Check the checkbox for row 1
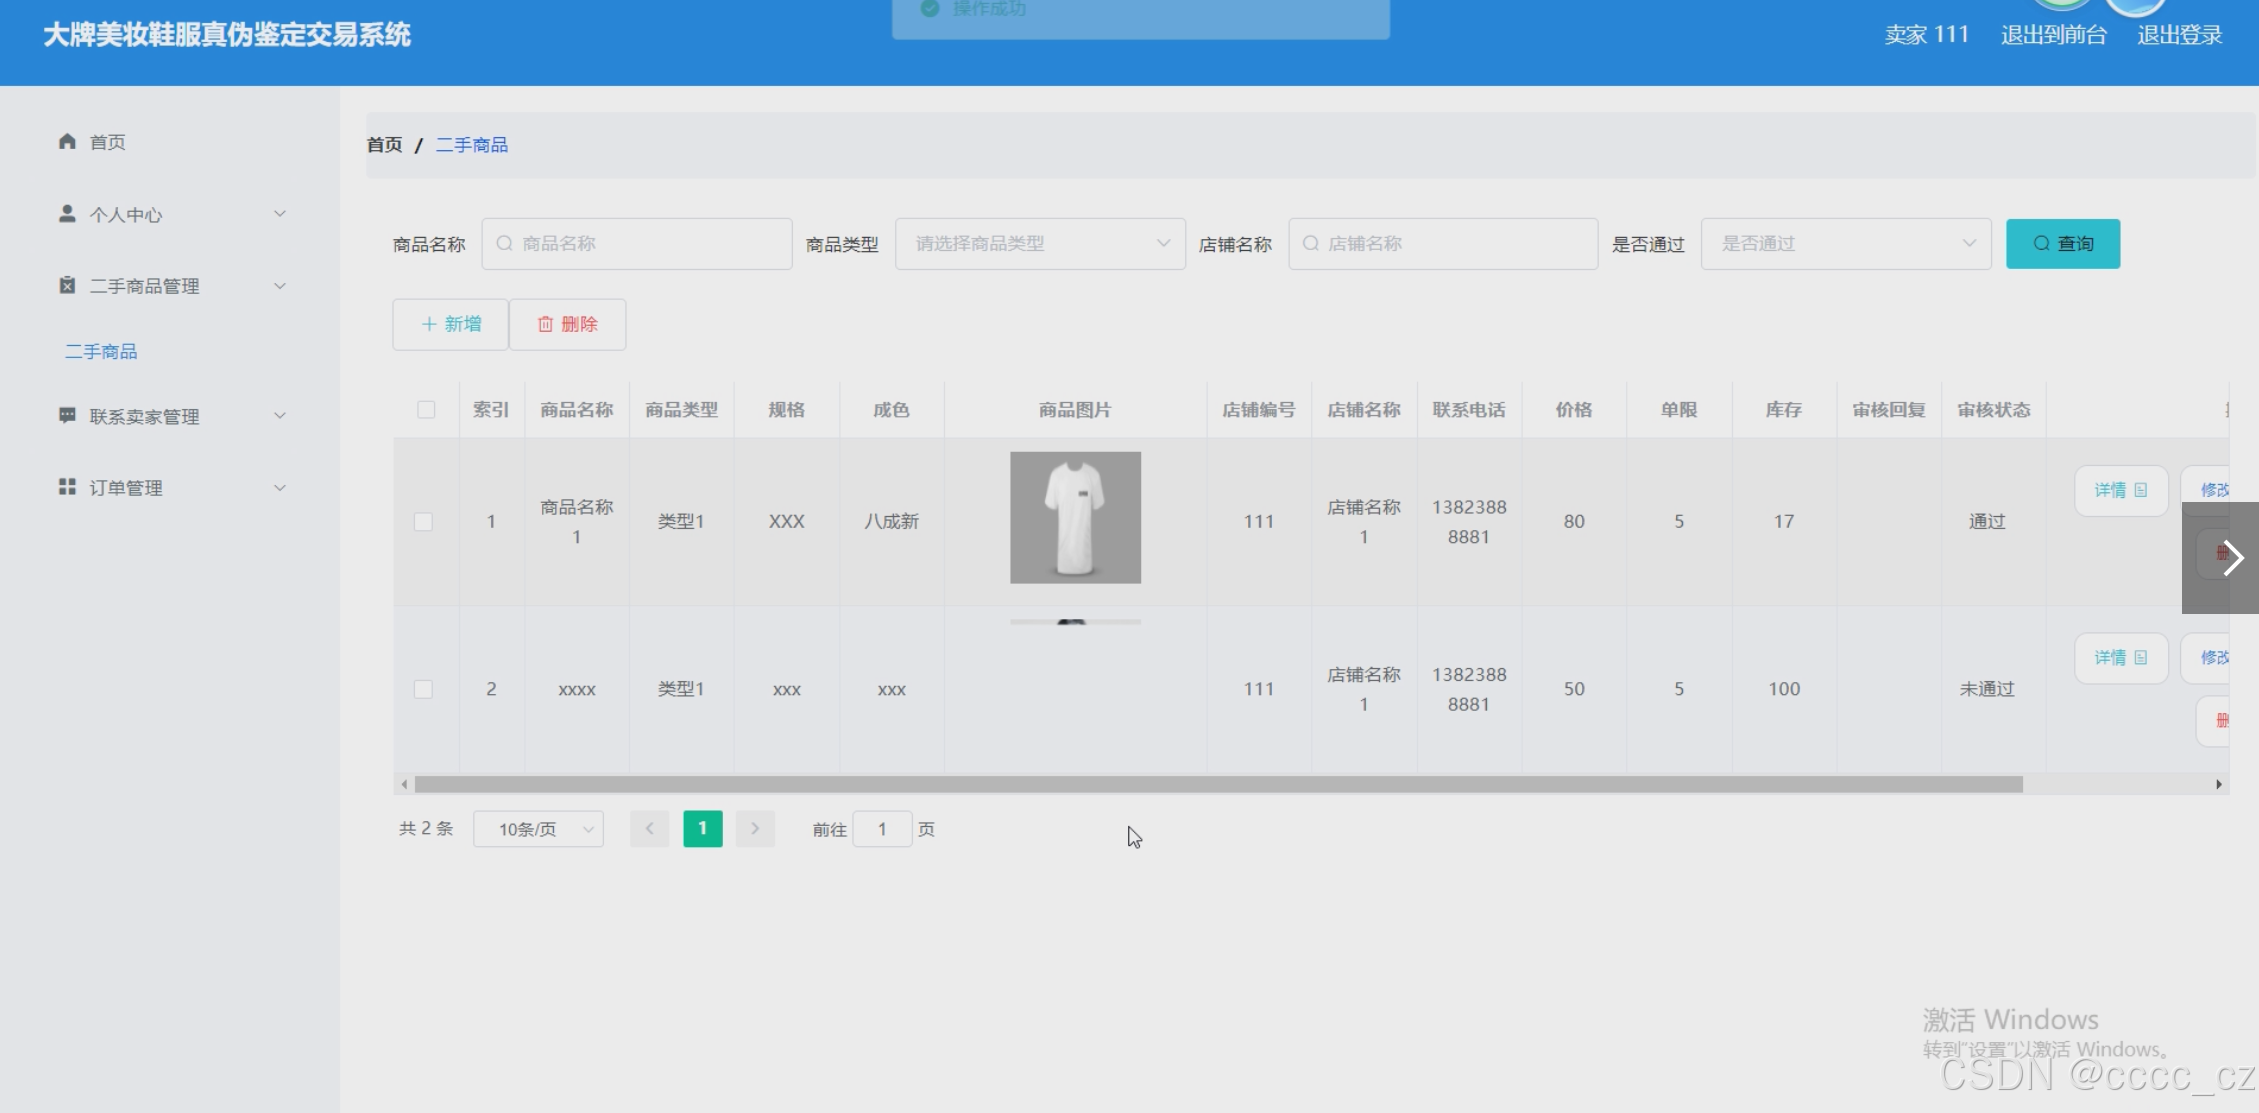 [423, 522]
